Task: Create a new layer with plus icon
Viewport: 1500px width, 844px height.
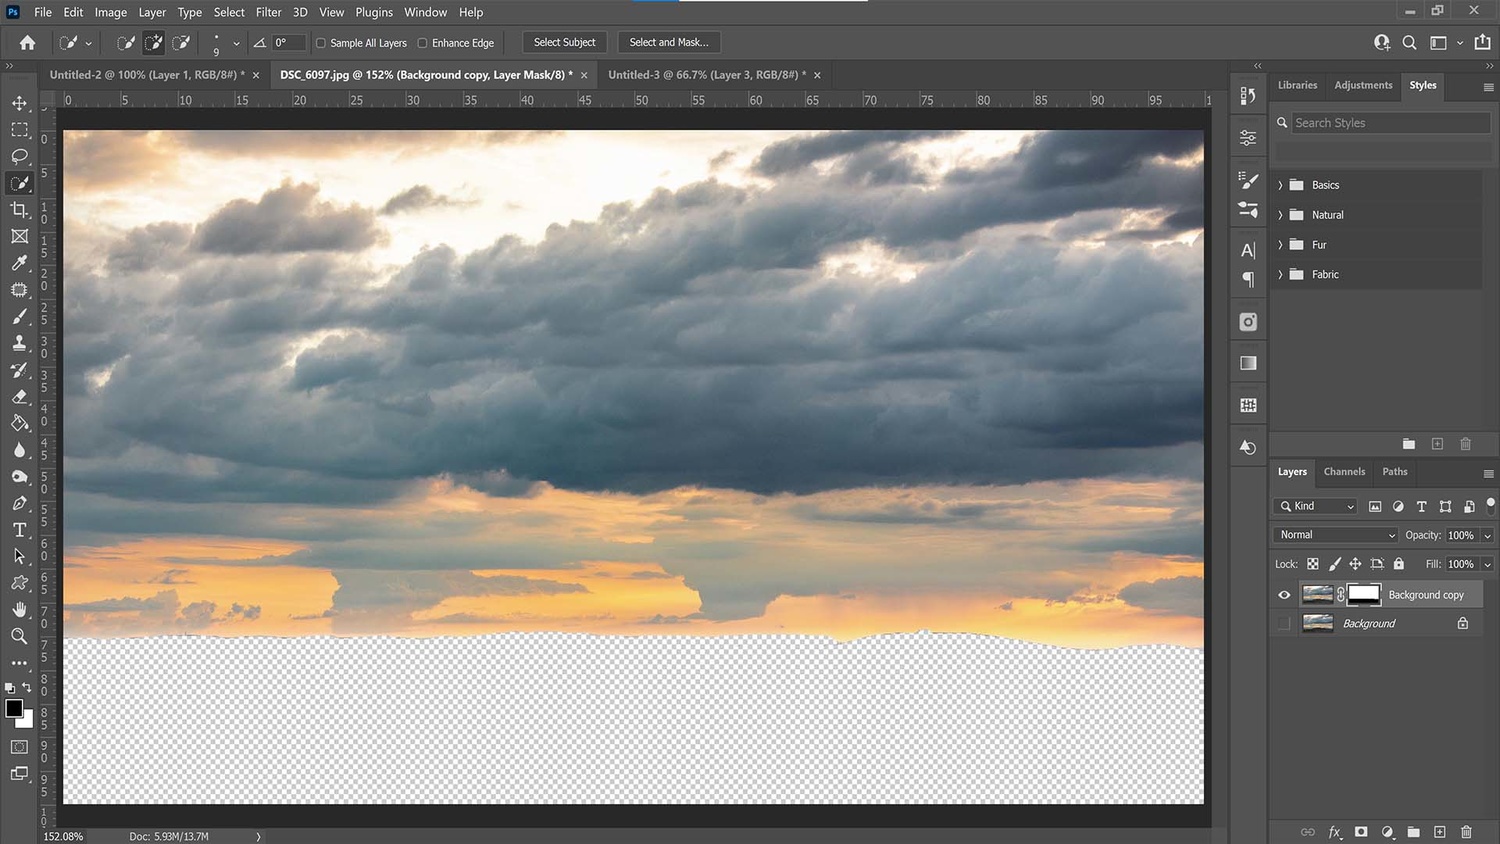Action: (1440, 832)
